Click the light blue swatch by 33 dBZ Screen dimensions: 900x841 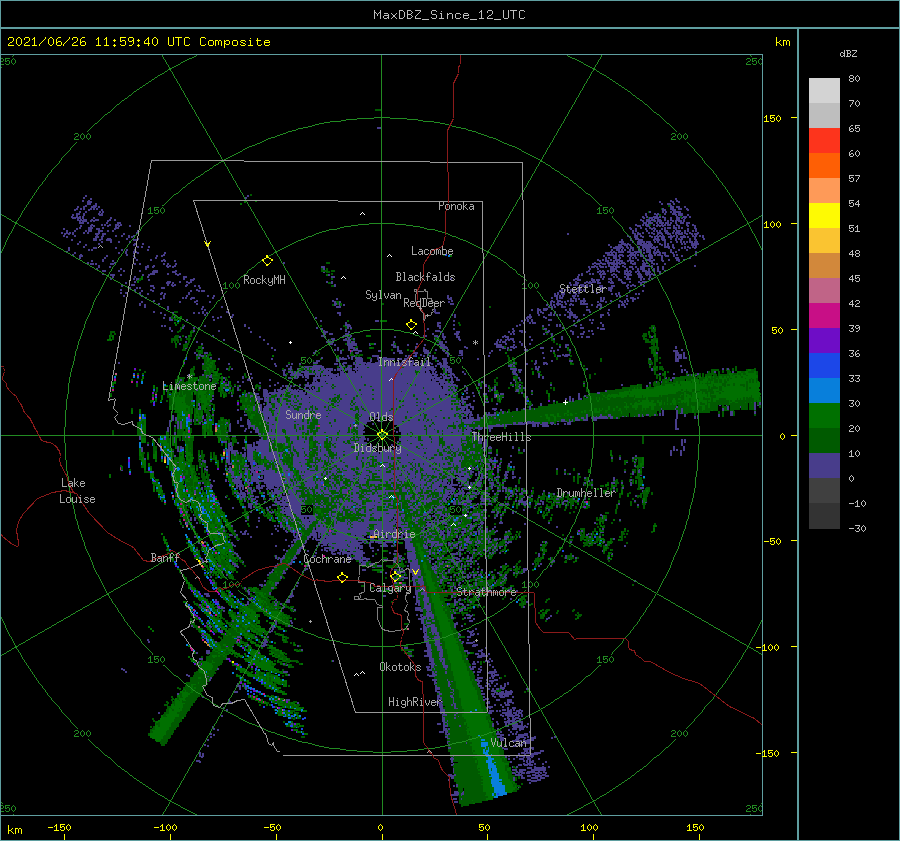click(x=824, y=390)
